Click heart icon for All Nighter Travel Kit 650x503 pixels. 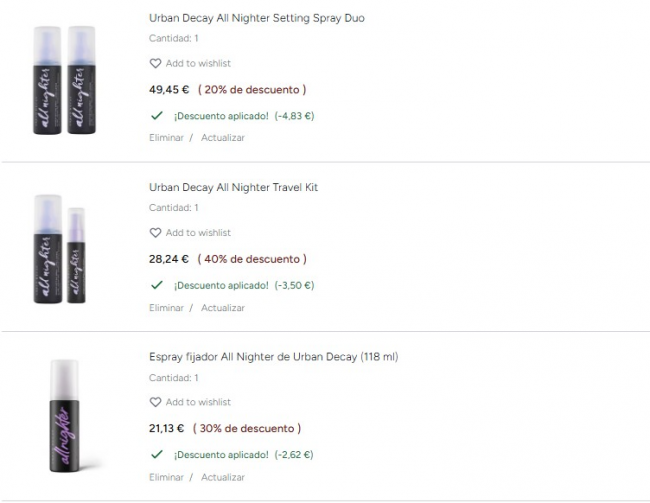(155, 233)
